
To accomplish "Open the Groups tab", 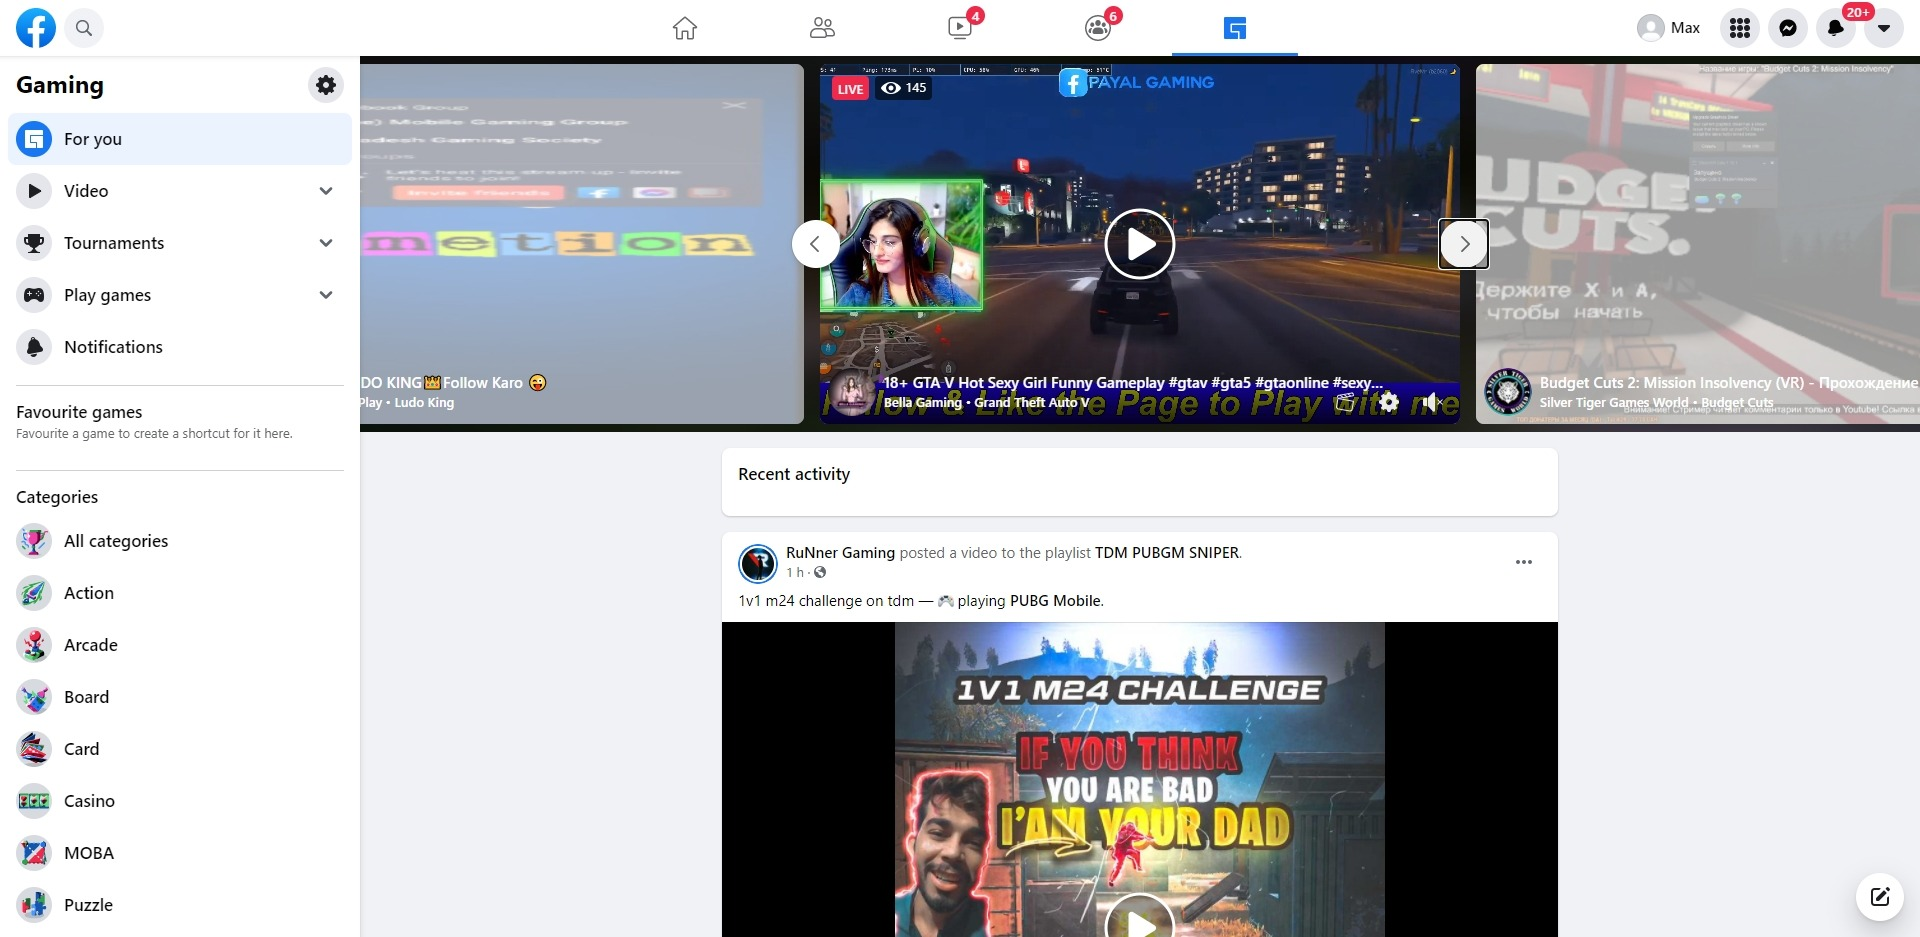I will (x=1098, y=28).
